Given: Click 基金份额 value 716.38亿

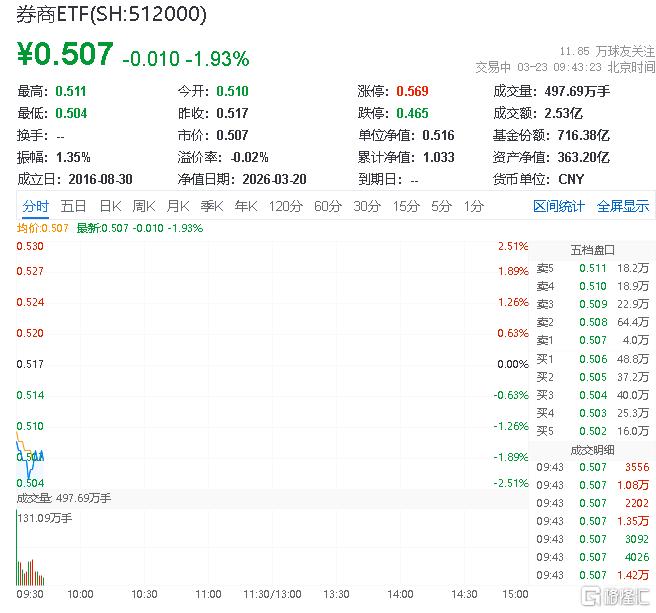Looking at the screenshot, I should pyautogui.click(x=583, y=135).
